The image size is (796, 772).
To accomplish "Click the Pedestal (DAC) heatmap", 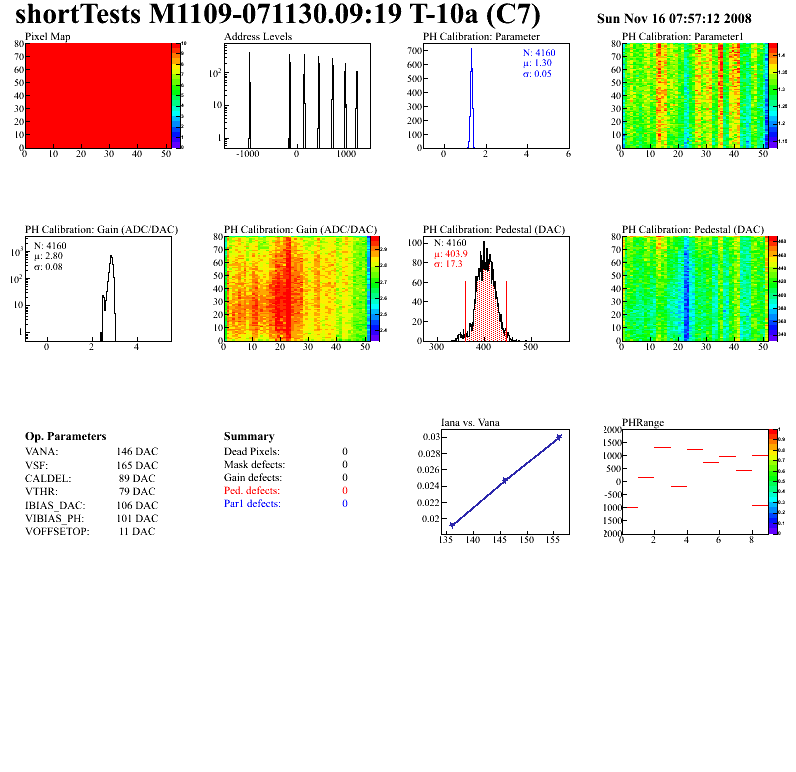I will tap(695, 289).
